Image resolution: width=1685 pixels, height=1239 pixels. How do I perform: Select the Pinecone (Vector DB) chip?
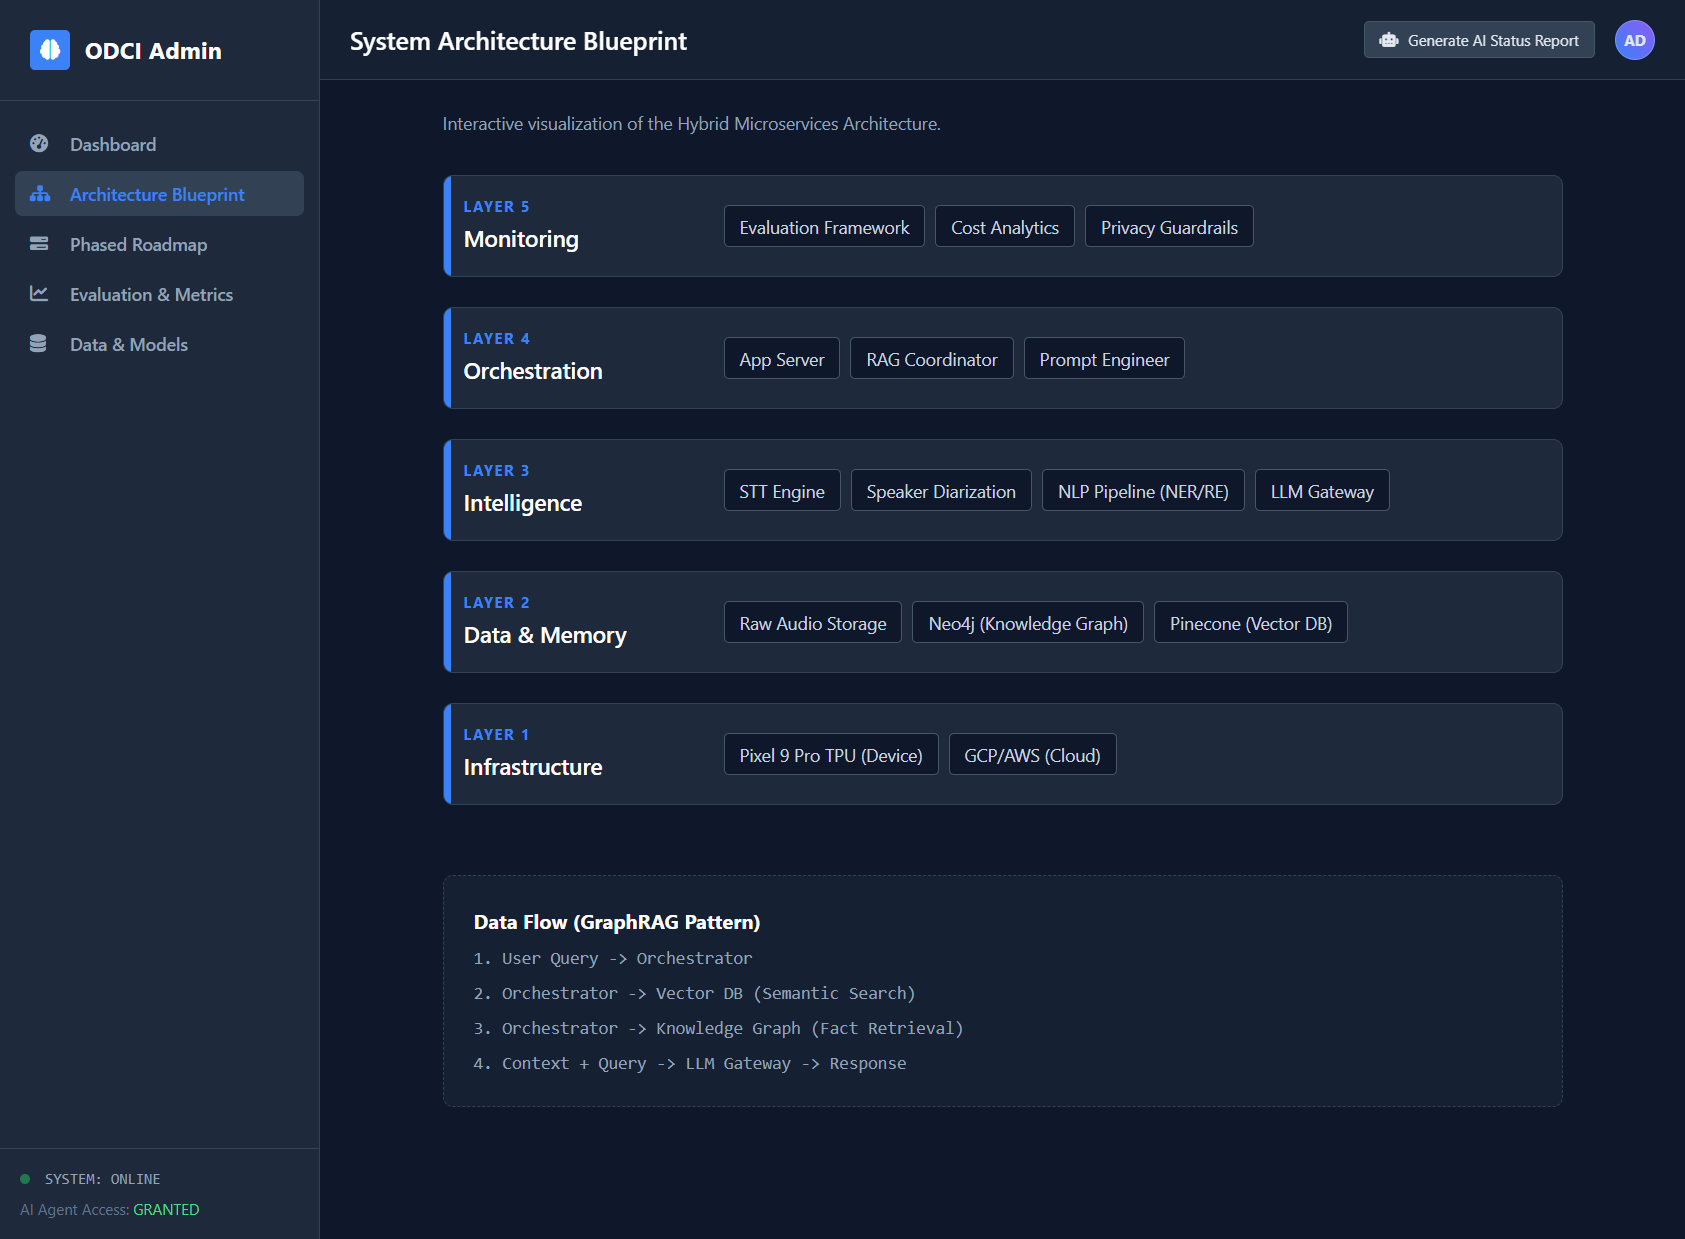[1250, 623]
